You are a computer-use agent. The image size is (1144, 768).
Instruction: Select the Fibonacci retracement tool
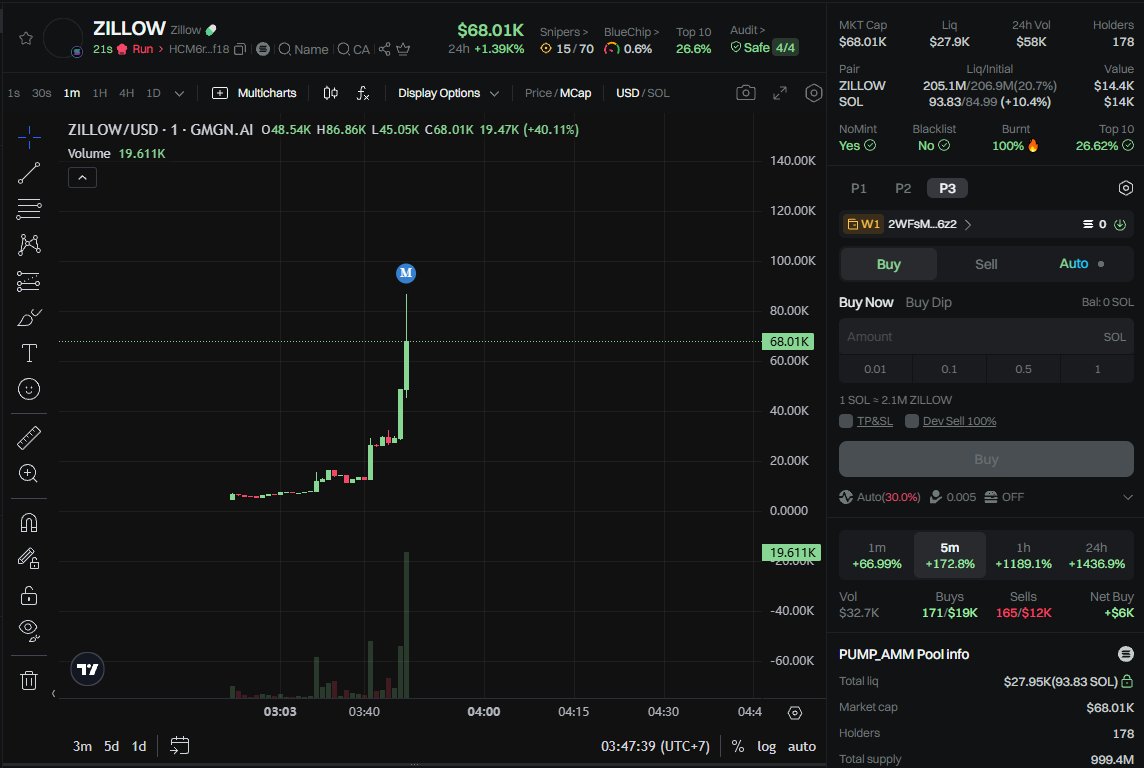[x=29, y=209]
